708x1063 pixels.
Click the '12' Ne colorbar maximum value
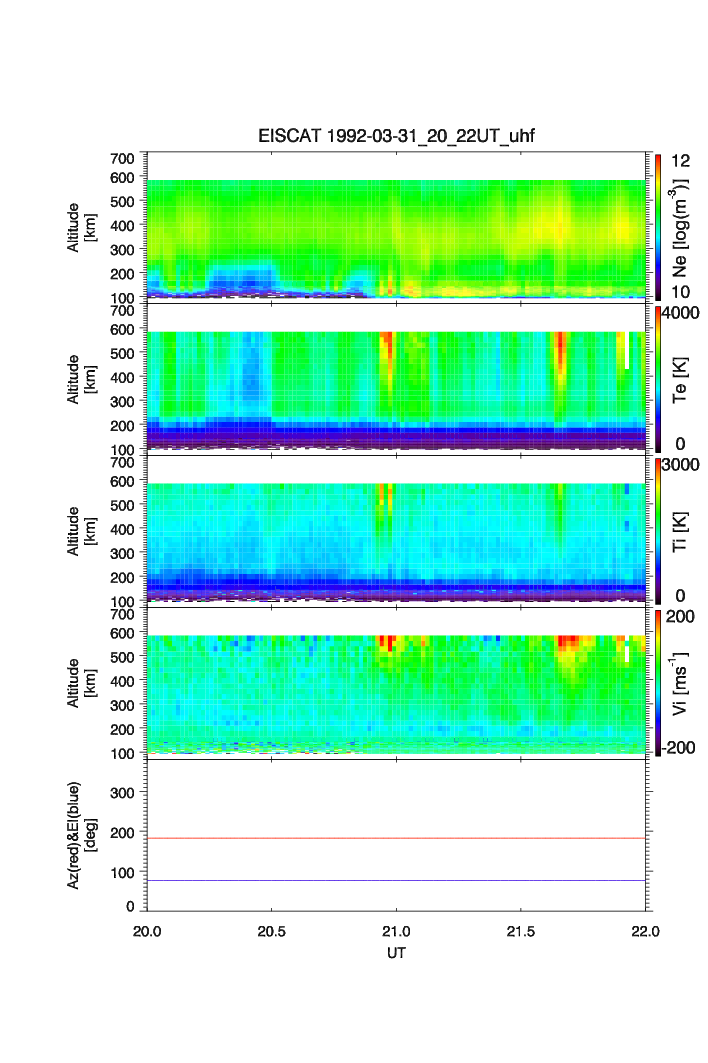click(680, 161)
